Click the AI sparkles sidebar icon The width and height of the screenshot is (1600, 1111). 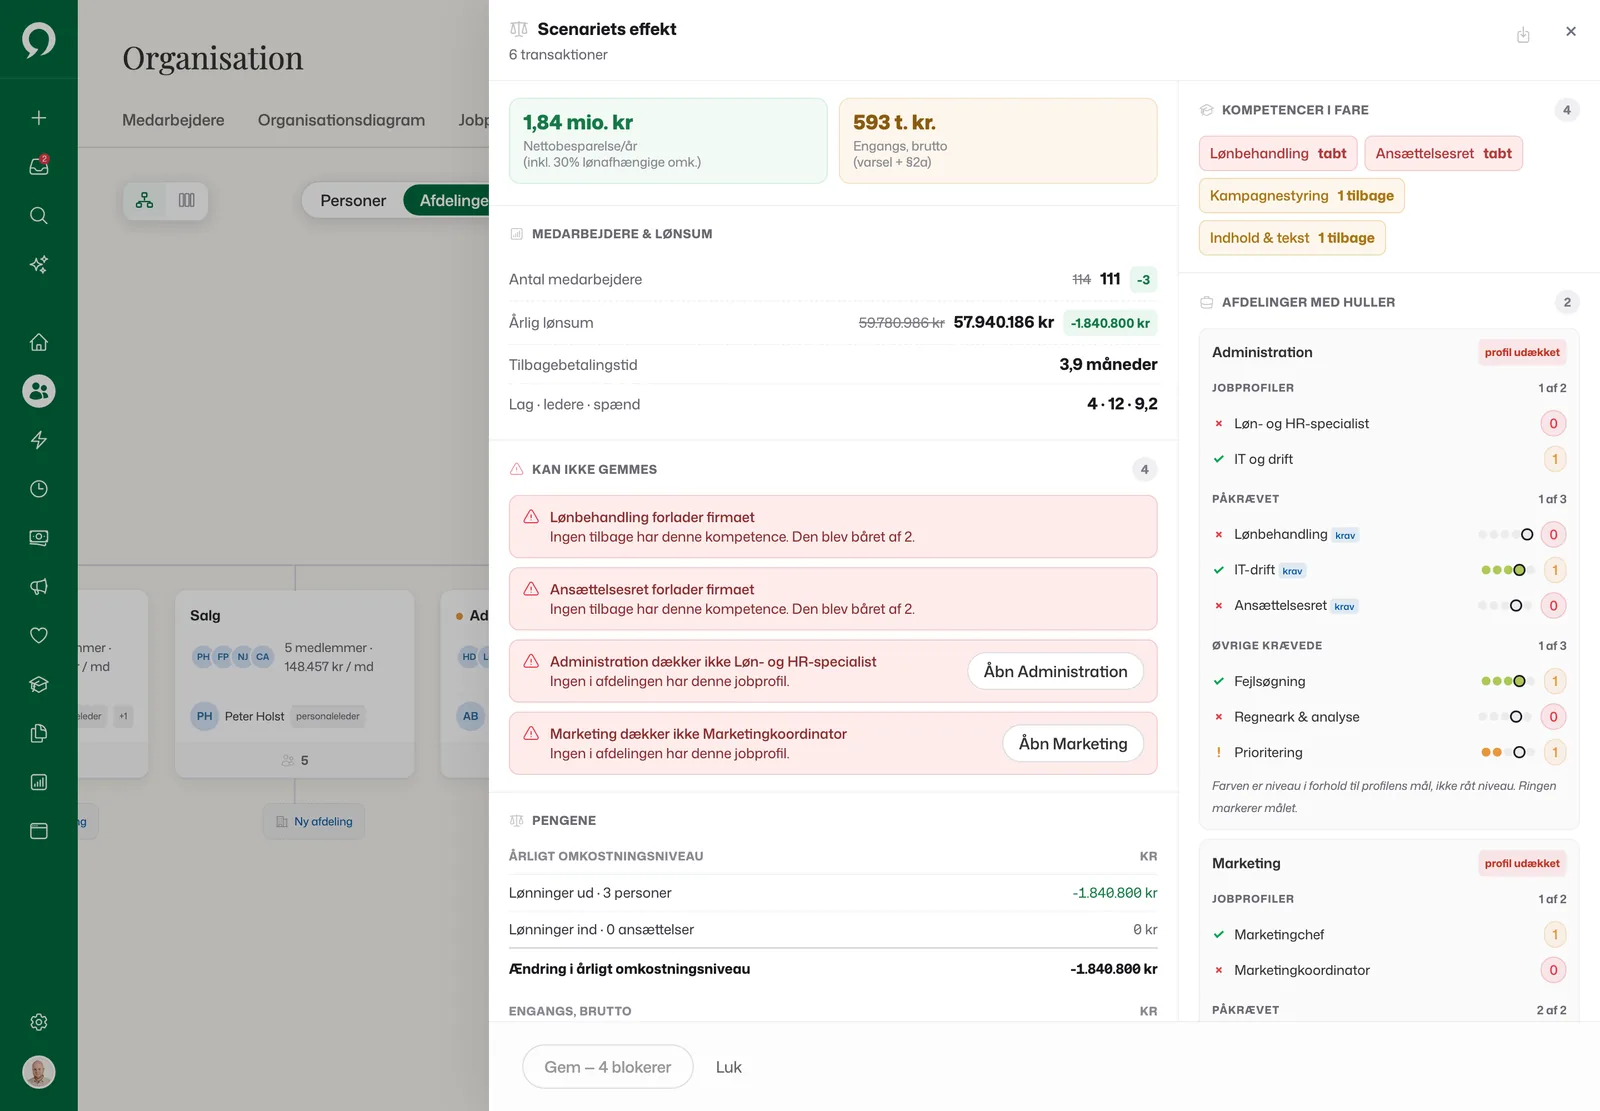pyautogui.click(x=39, y=265)
